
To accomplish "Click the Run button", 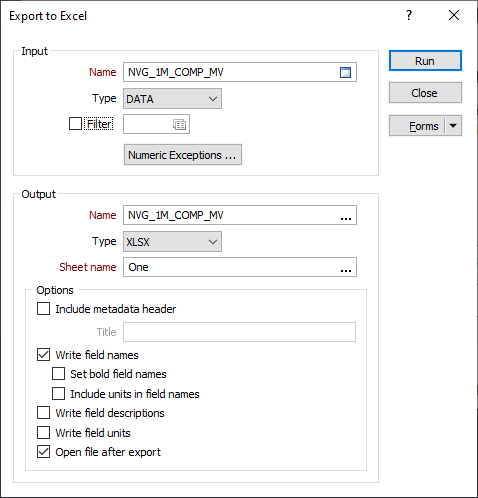I will pyautogui.click(x=425, y=61).
